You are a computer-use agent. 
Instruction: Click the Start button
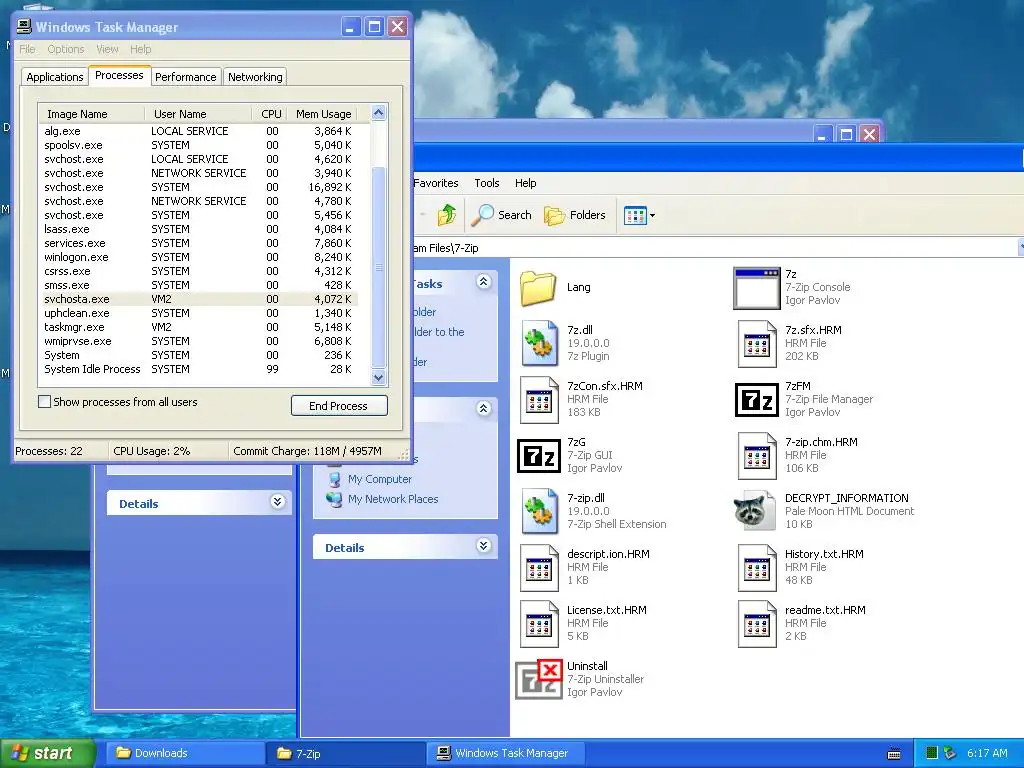pos(47,754)
